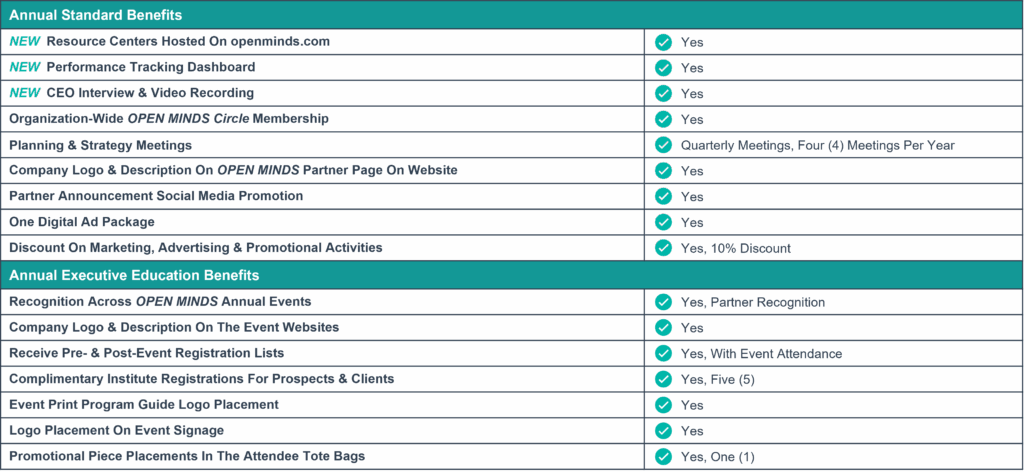Viewport: 1024px width, 472px height.
Task: Click checkmark for Organization-Wide Circle Membership row
Action: (x=664, y=119)
